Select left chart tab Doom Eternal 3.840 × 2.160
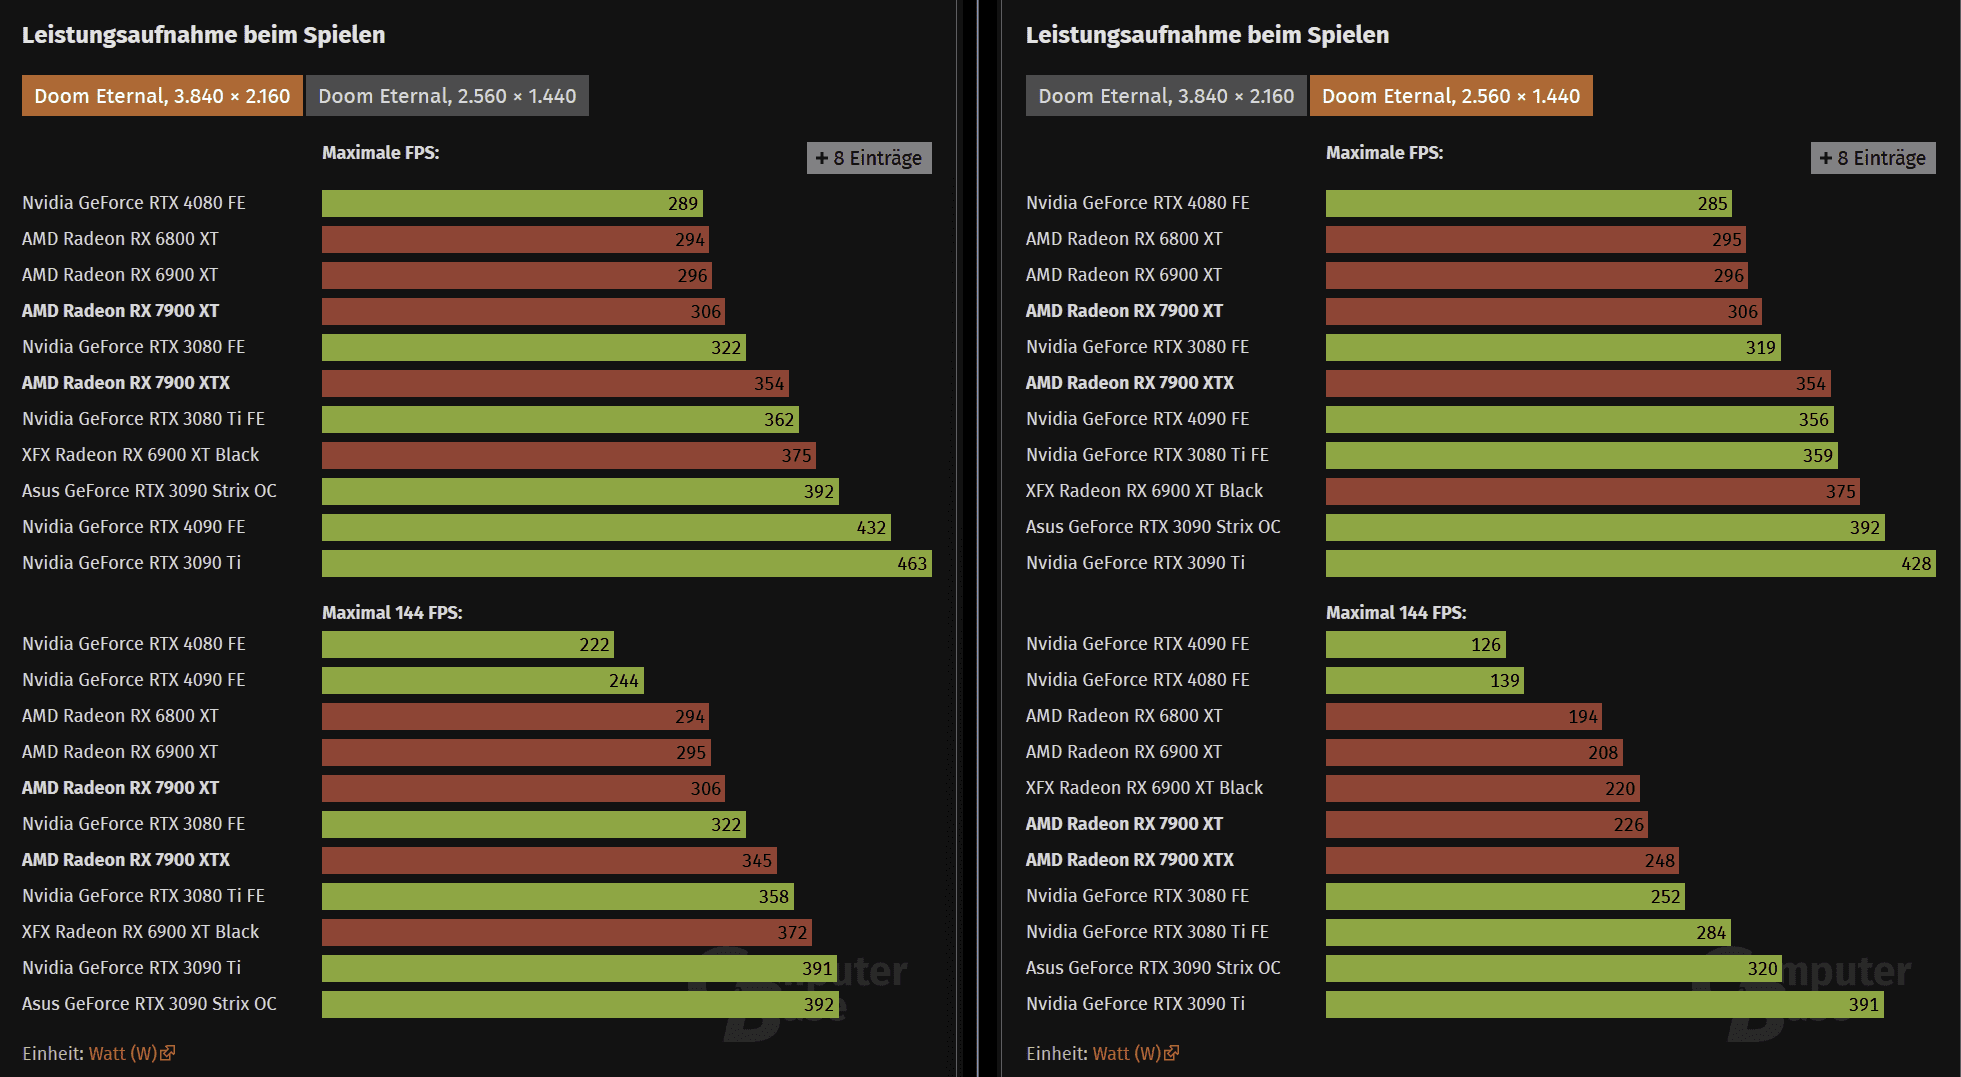This screenshot has width=1961, height=1077. [162, 96]
